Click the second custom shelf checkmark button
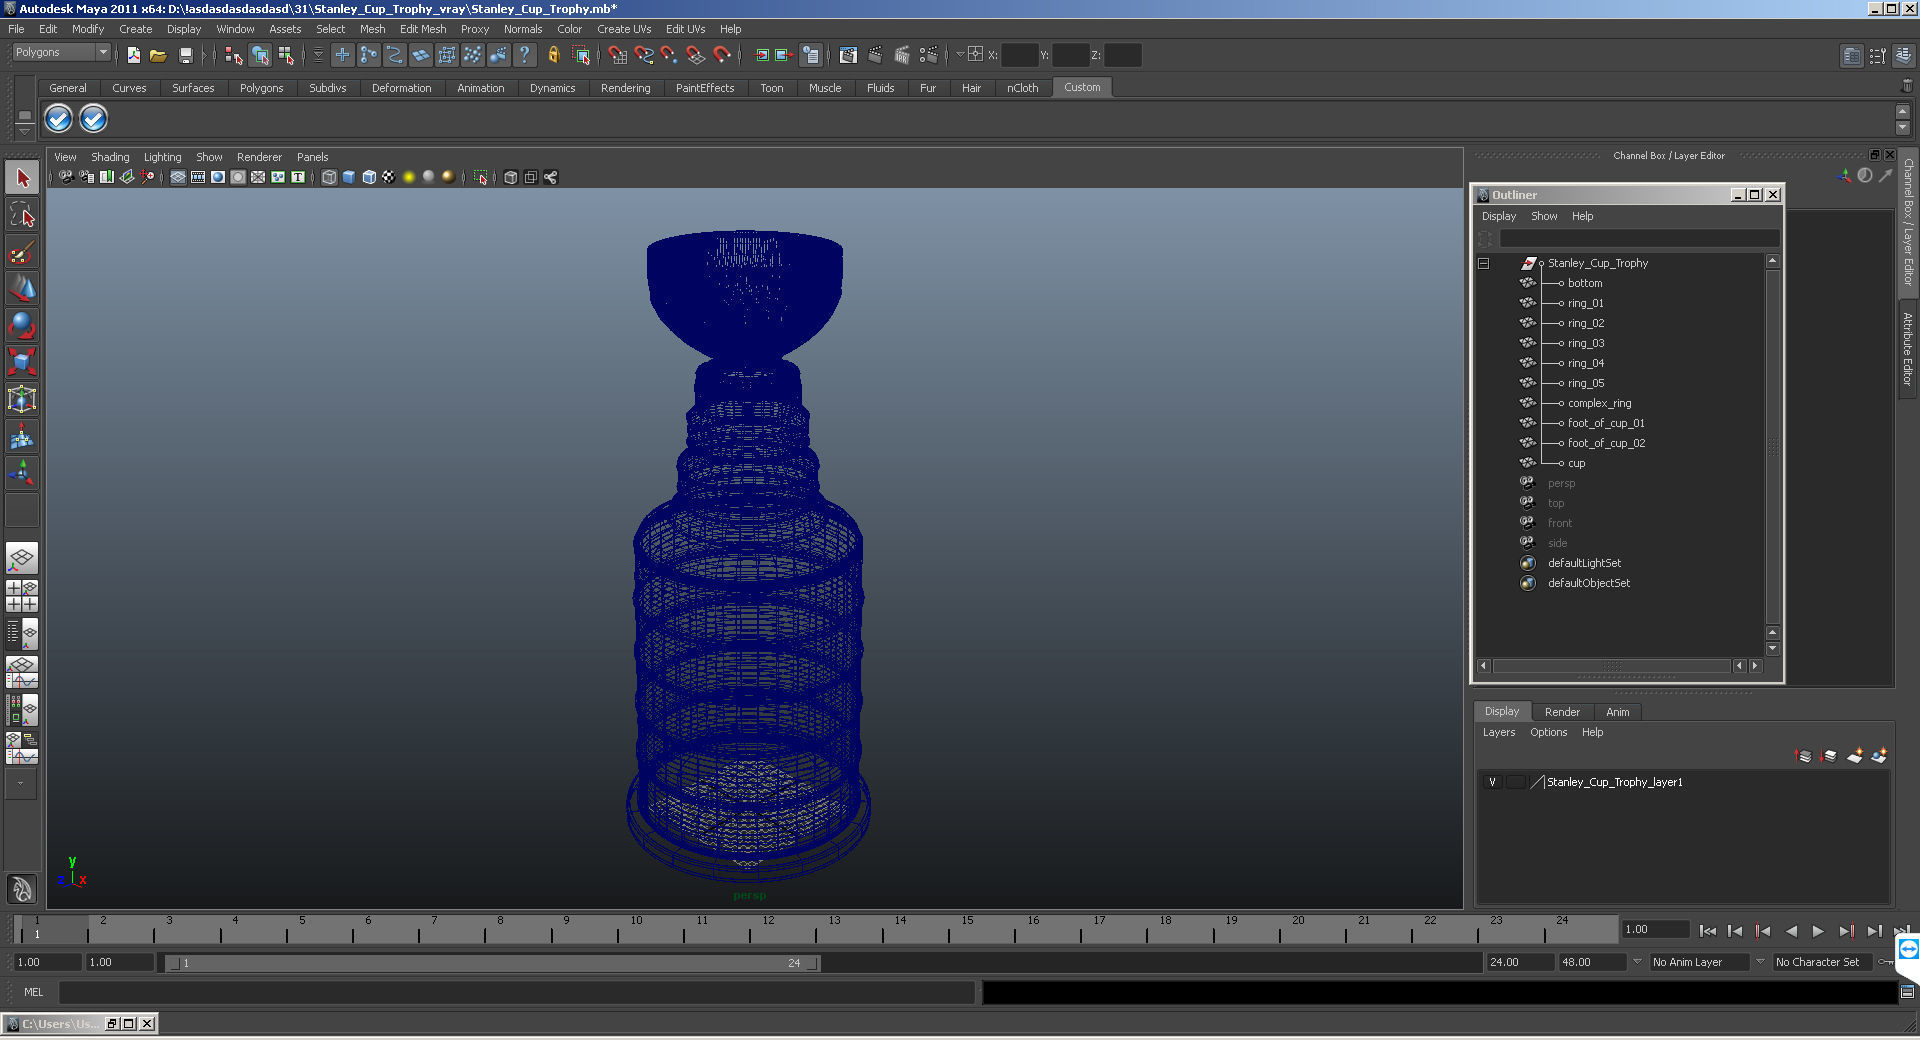Viewport: 1920px width, 1040px height. [x=93, y=119]
